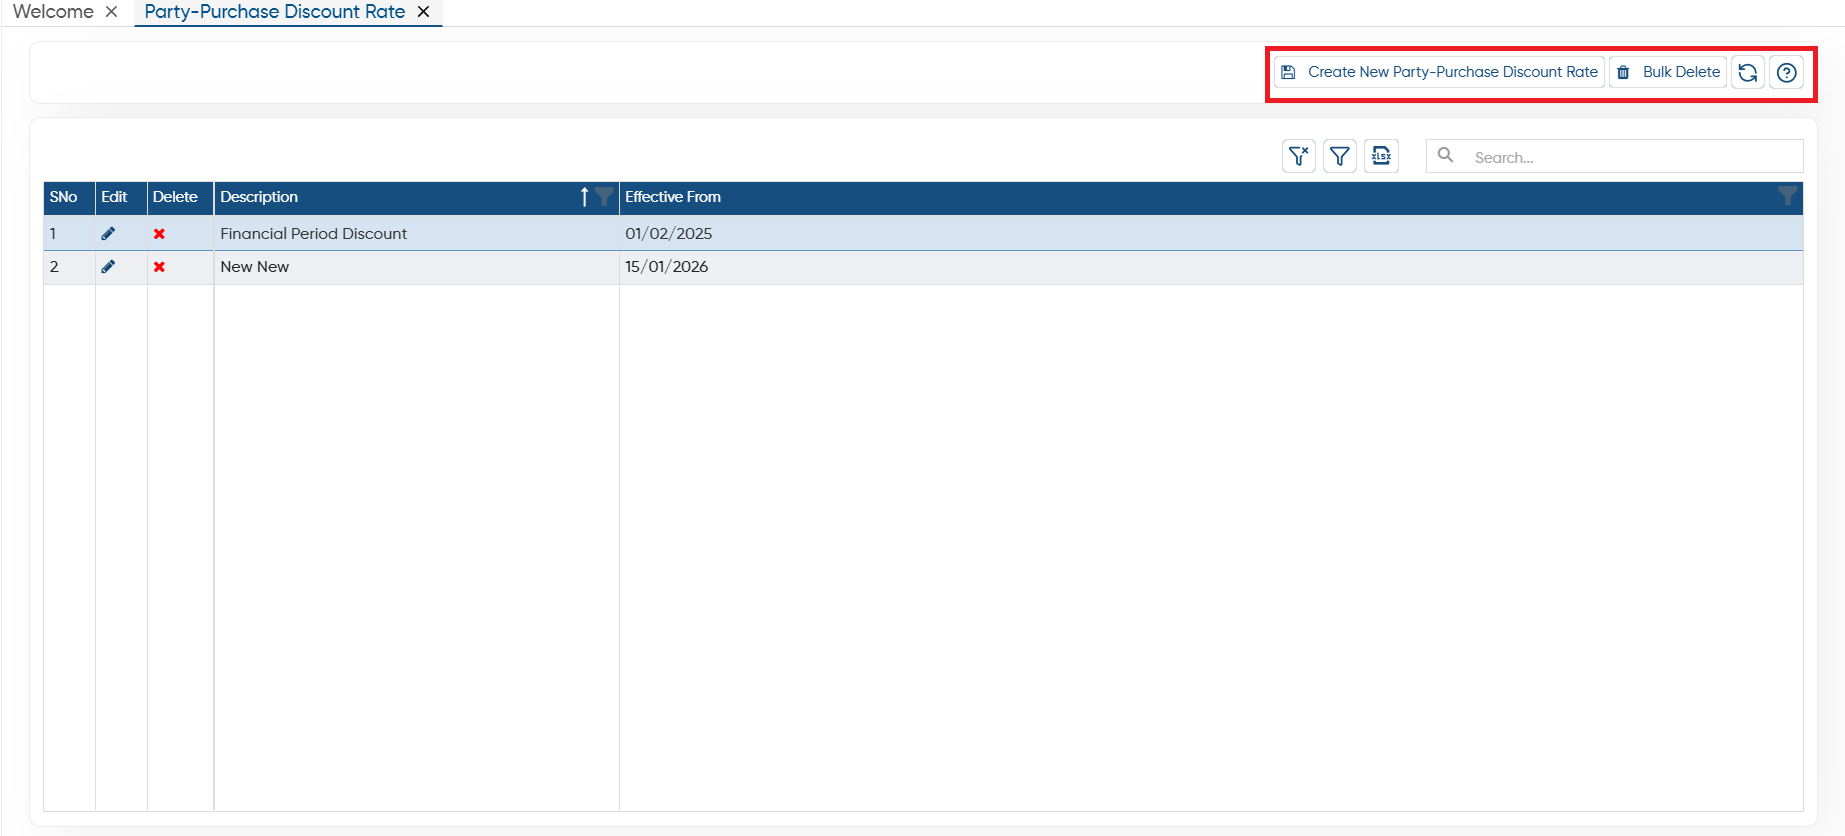This screenshot has width=1845, height=836.
Task: Sort by the Effective From header
Action: (673, 197)
